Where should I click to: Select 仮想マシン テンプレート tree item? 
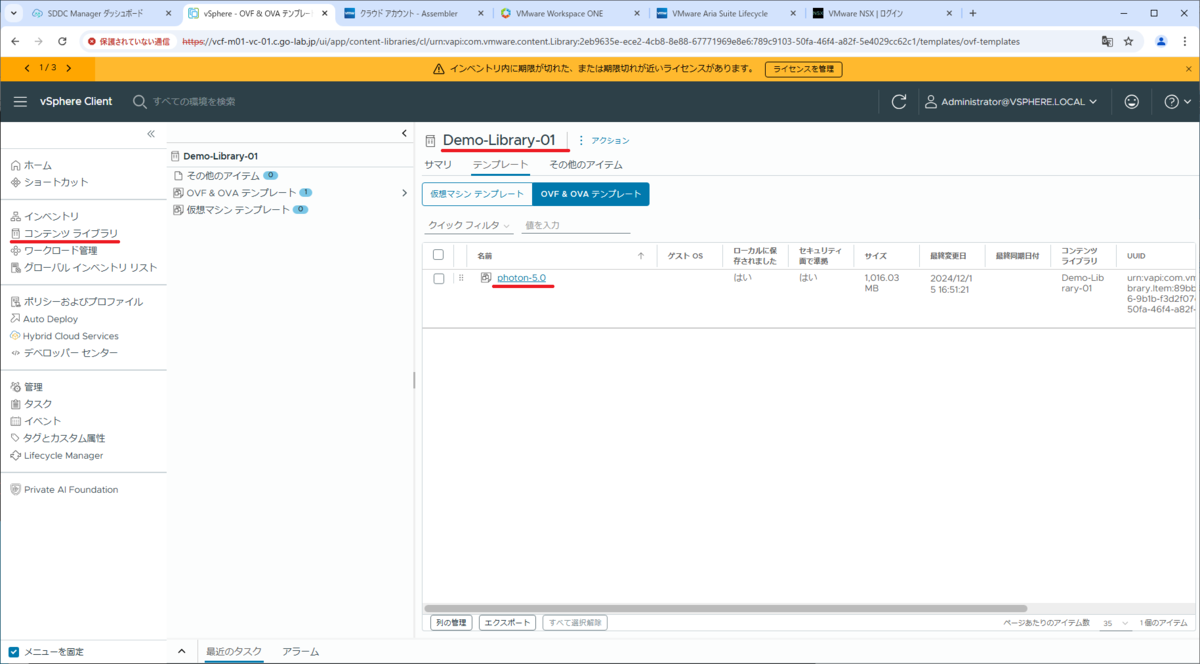click(x=240, y=210)
